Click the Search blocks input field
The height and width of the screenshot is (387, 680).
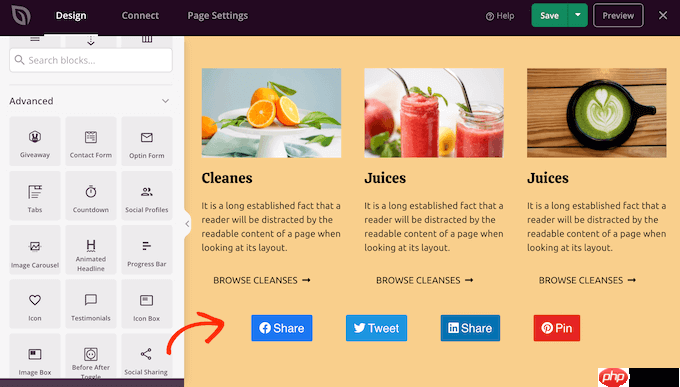point(91,60)
